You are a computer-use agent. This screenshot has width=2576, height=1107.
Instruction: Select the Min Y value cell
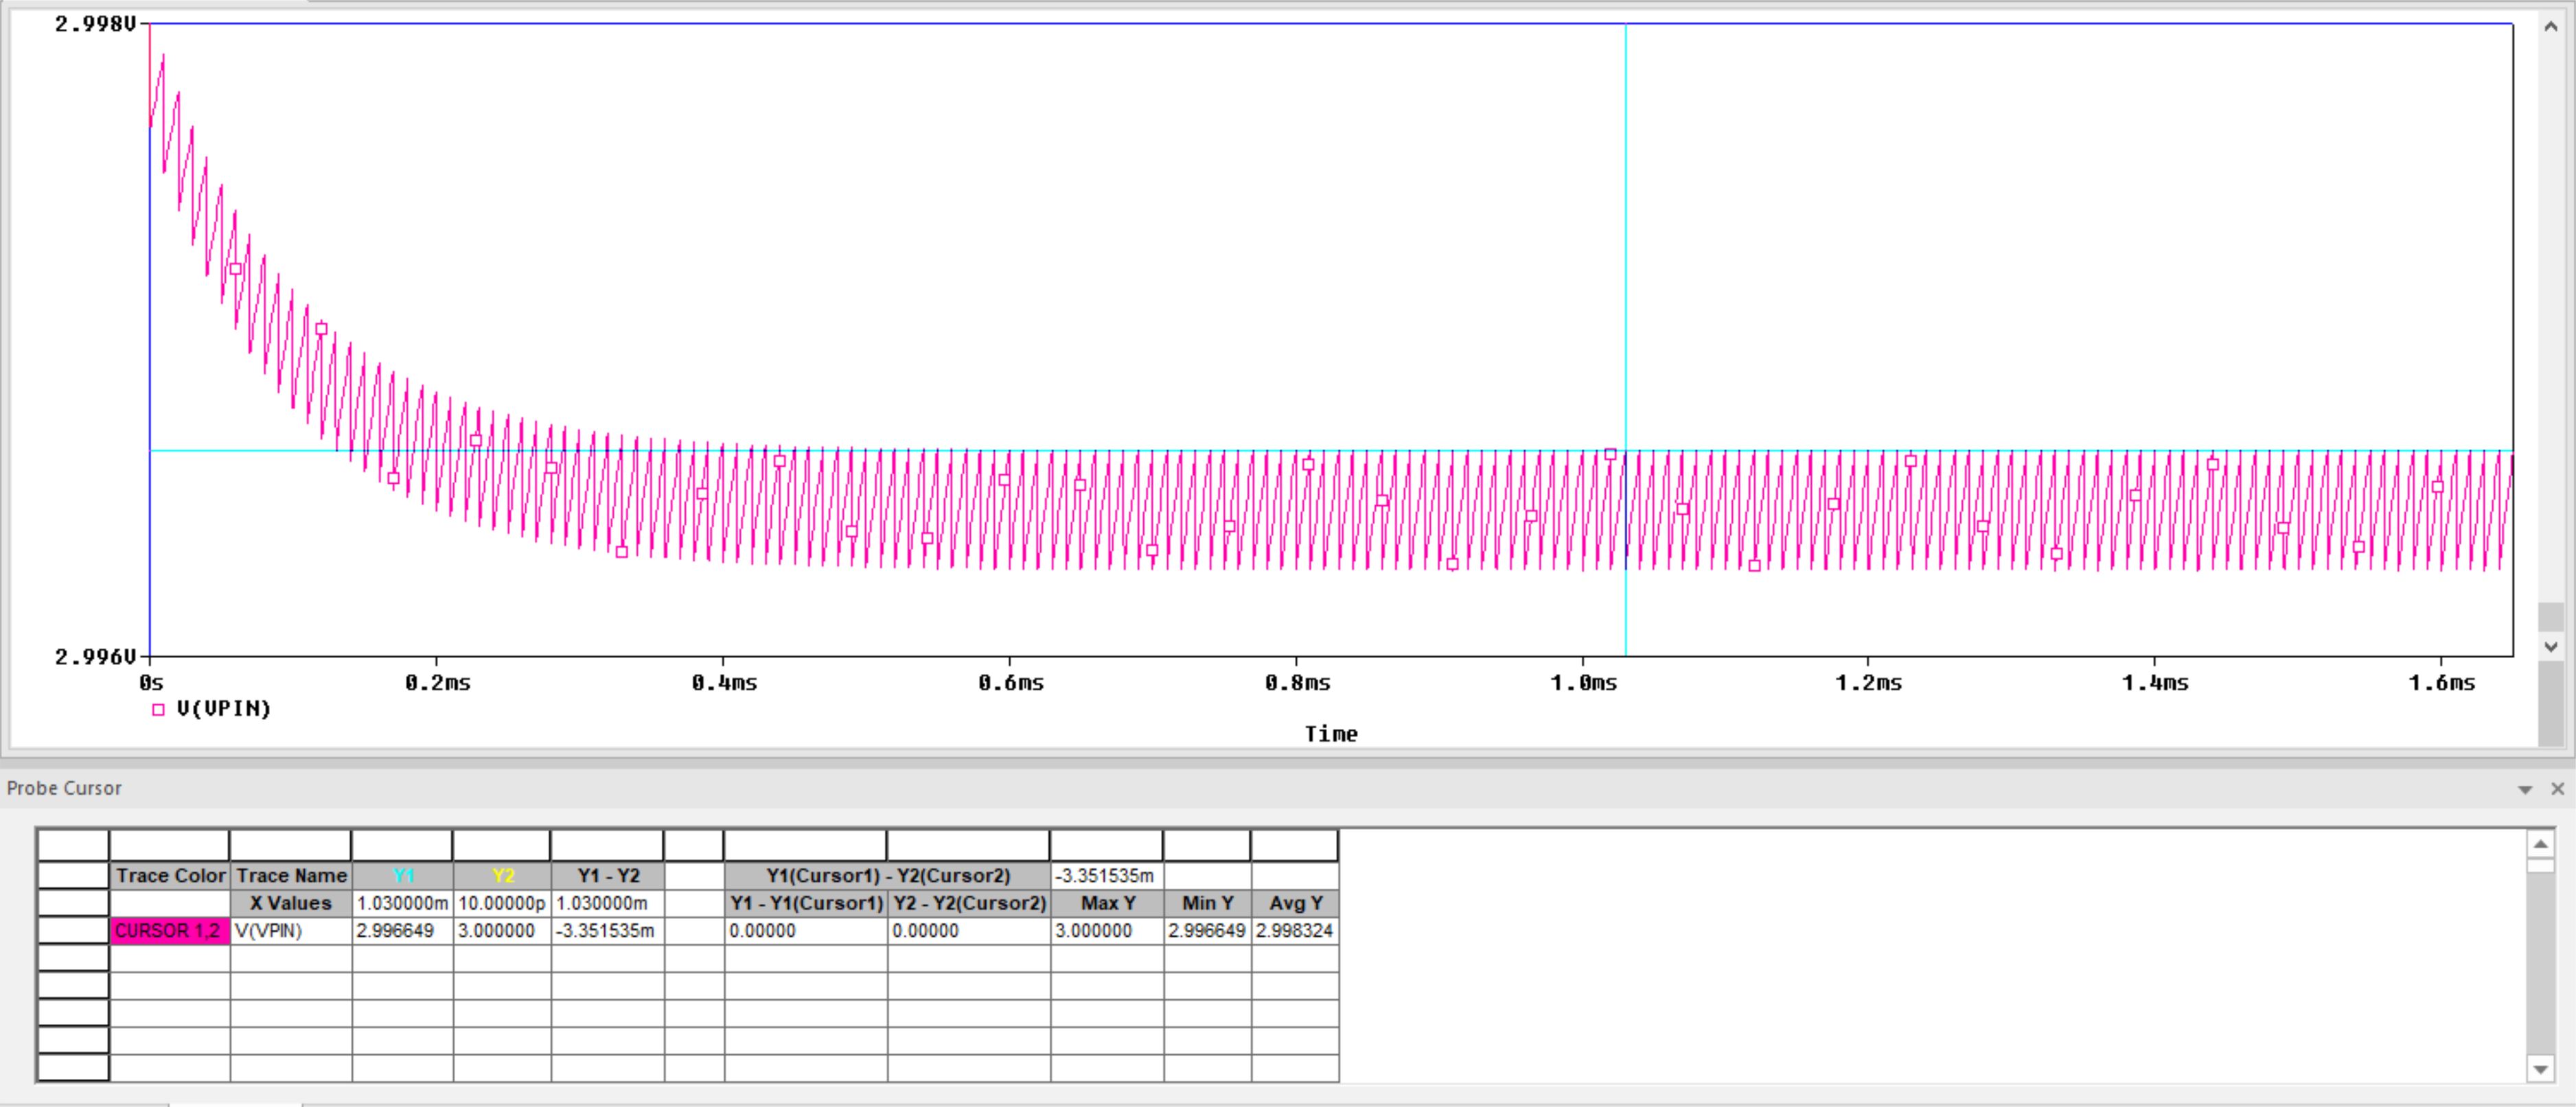pos(1207,931)
